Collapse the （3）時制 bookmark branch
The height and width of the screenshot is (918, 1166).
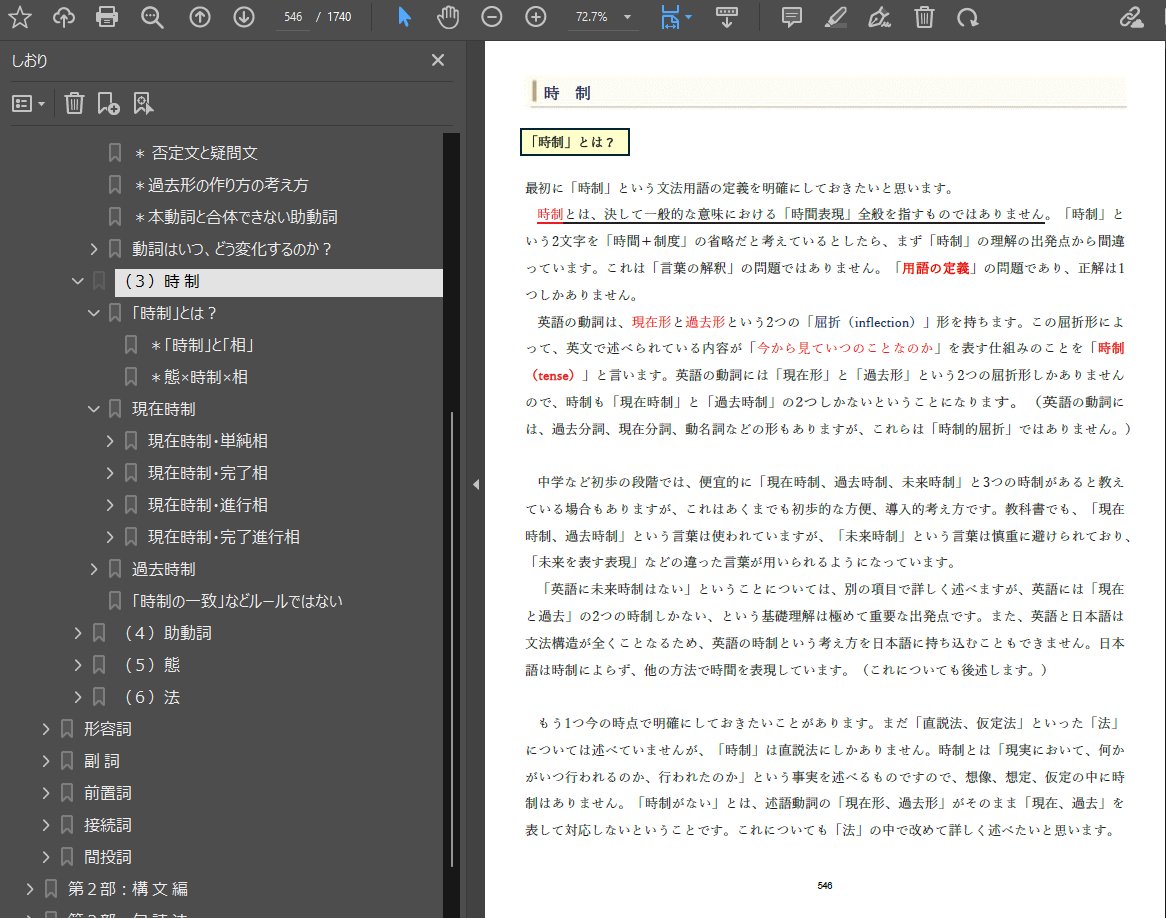(77, 281)
